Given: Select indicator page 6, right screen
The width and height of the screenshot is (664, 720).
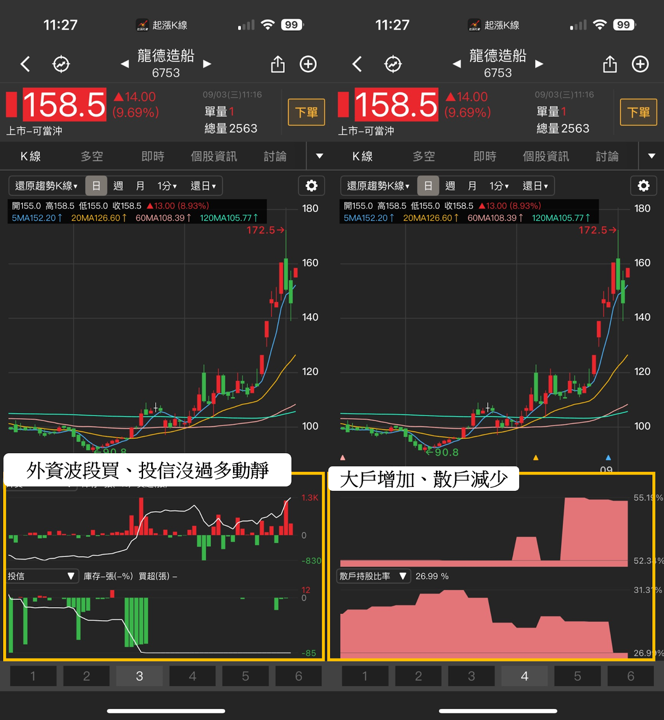Looking at the screenshot, I should click(x=631, y=676).
